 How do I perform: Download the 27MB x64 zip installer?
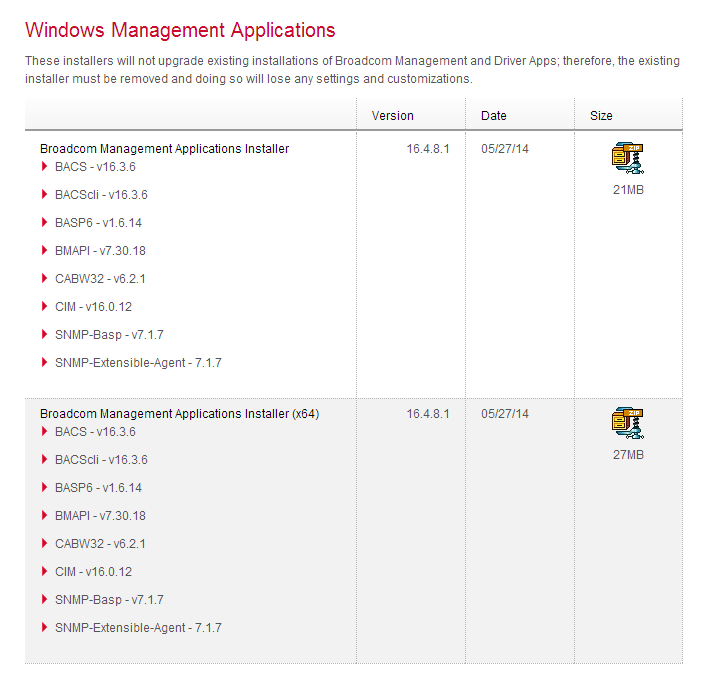pos(628,423)
